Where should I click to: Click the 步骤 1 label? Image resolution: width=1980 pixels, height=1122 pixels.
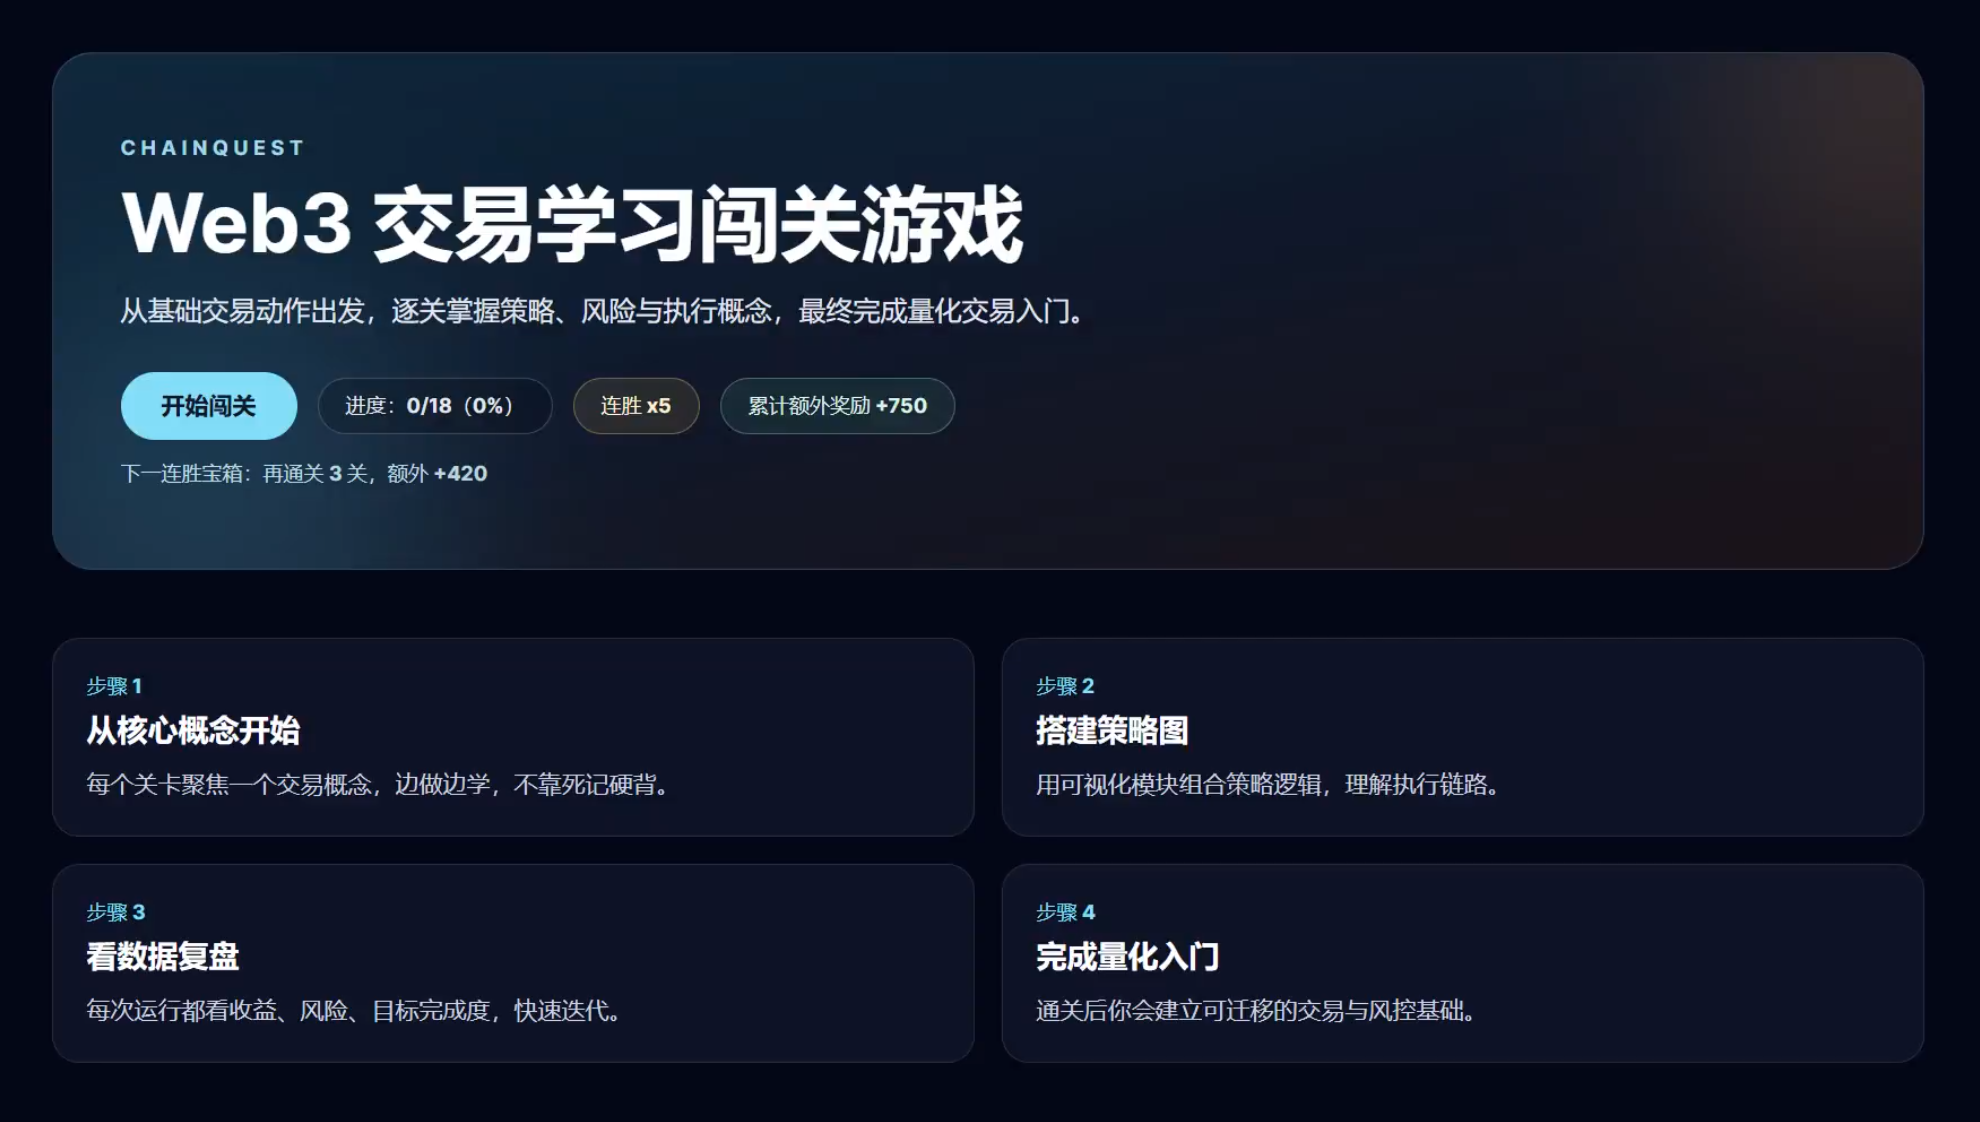(x=113, y=686)
